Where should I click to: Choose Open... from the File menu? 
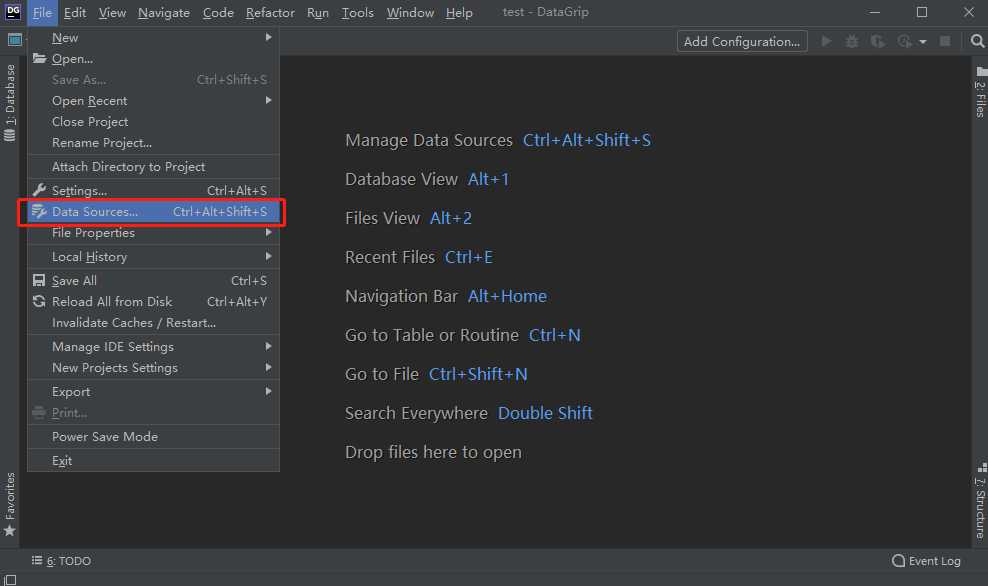pos(153,59)
